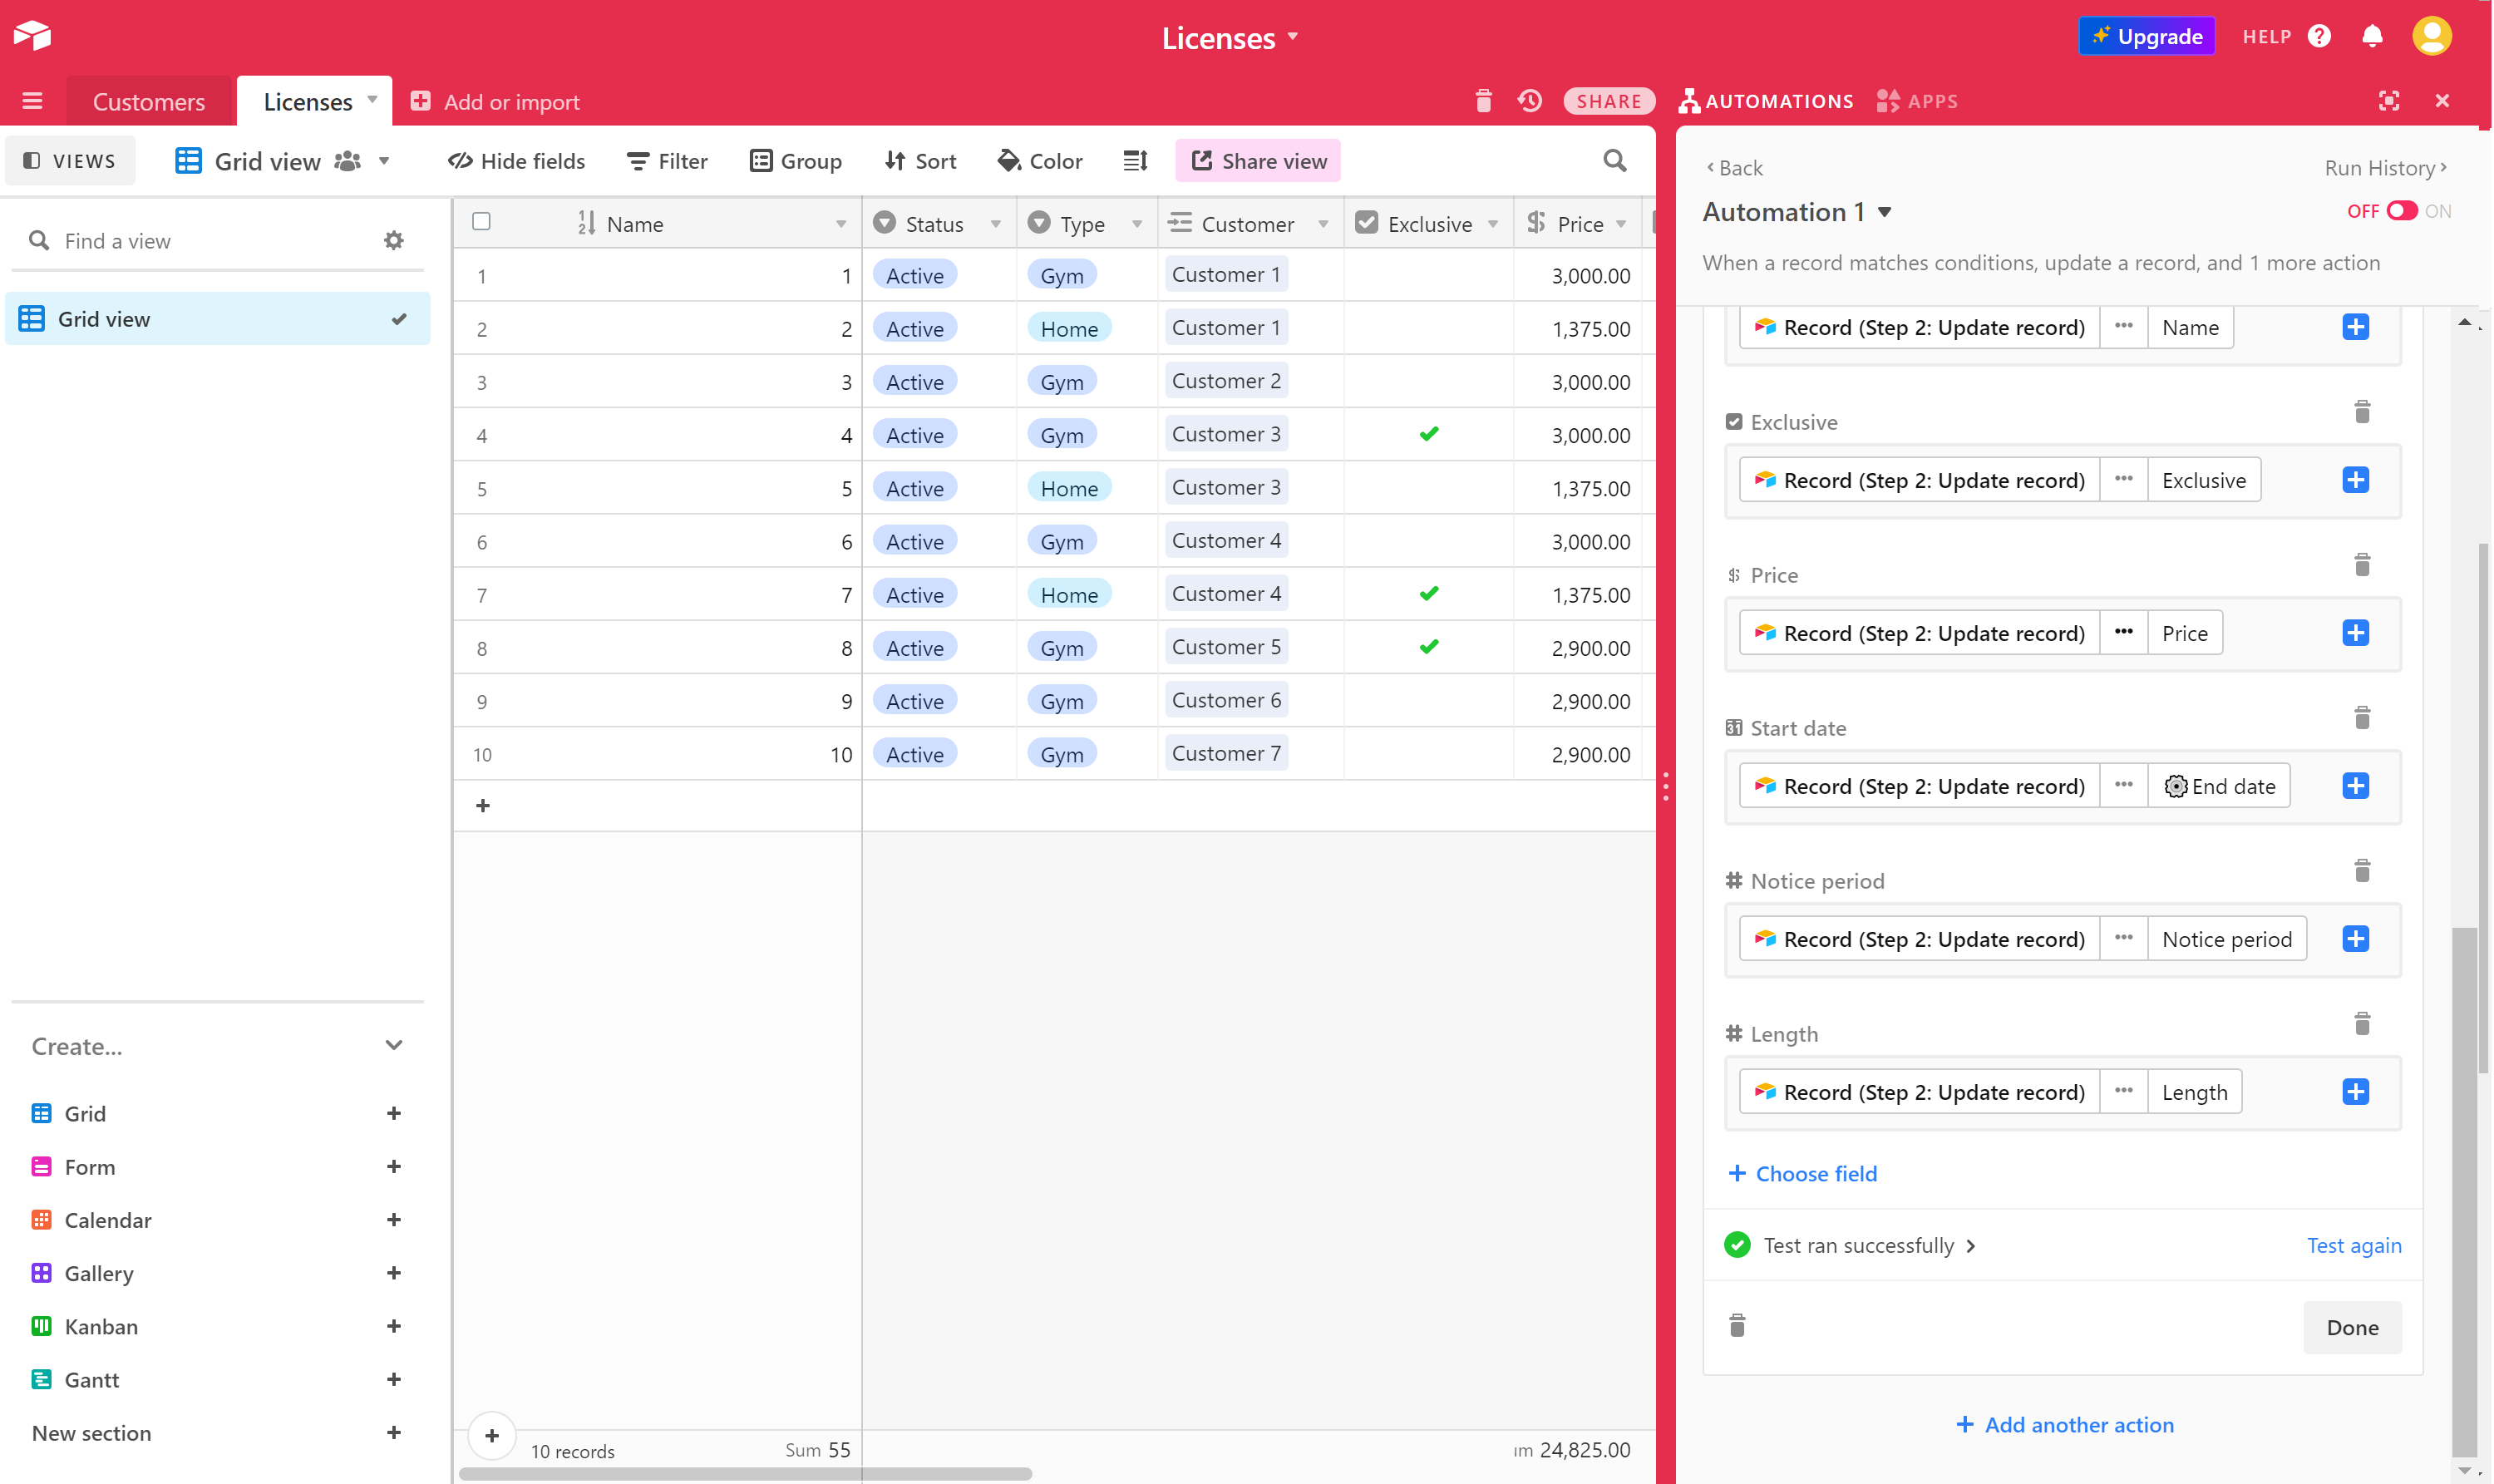Click Add or import tab
Screen dimensions: 2494x1484
pyautogui.click(x=495, y=101)
